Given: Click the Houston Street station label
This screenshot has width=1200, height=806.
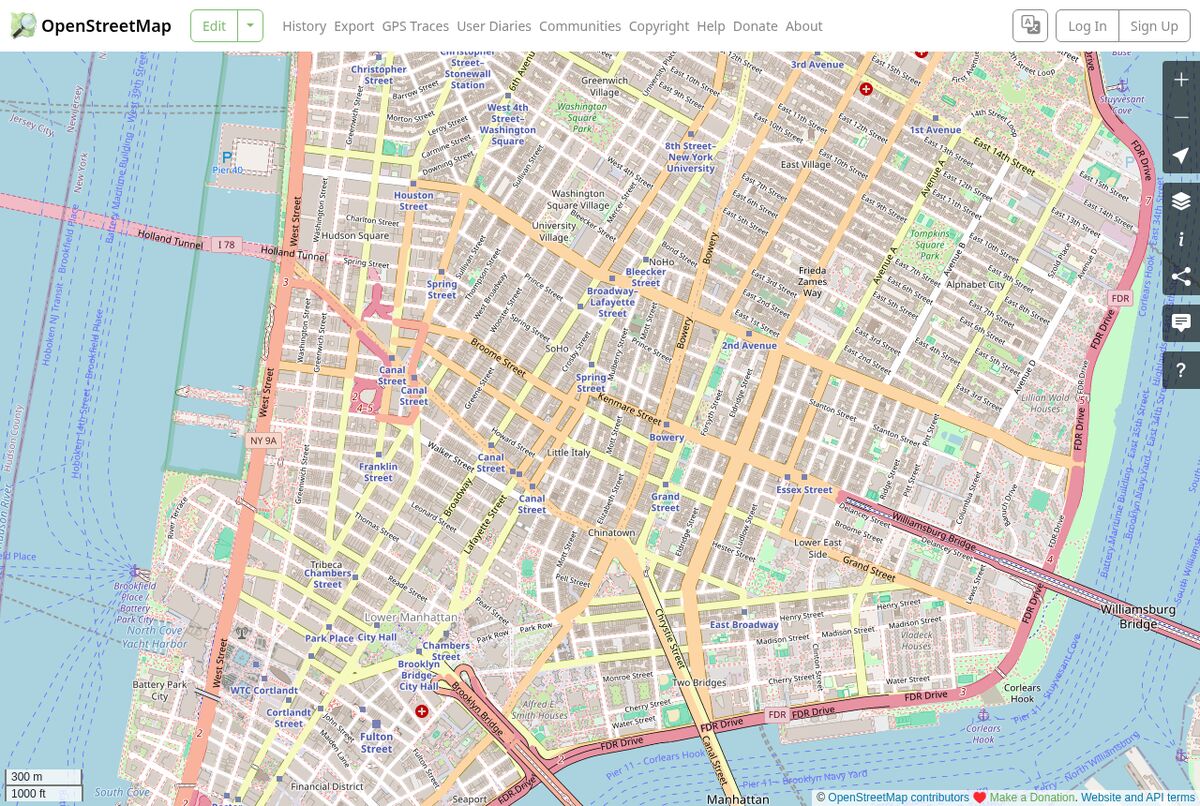Looking at the screenshot, I should [413, 201].
